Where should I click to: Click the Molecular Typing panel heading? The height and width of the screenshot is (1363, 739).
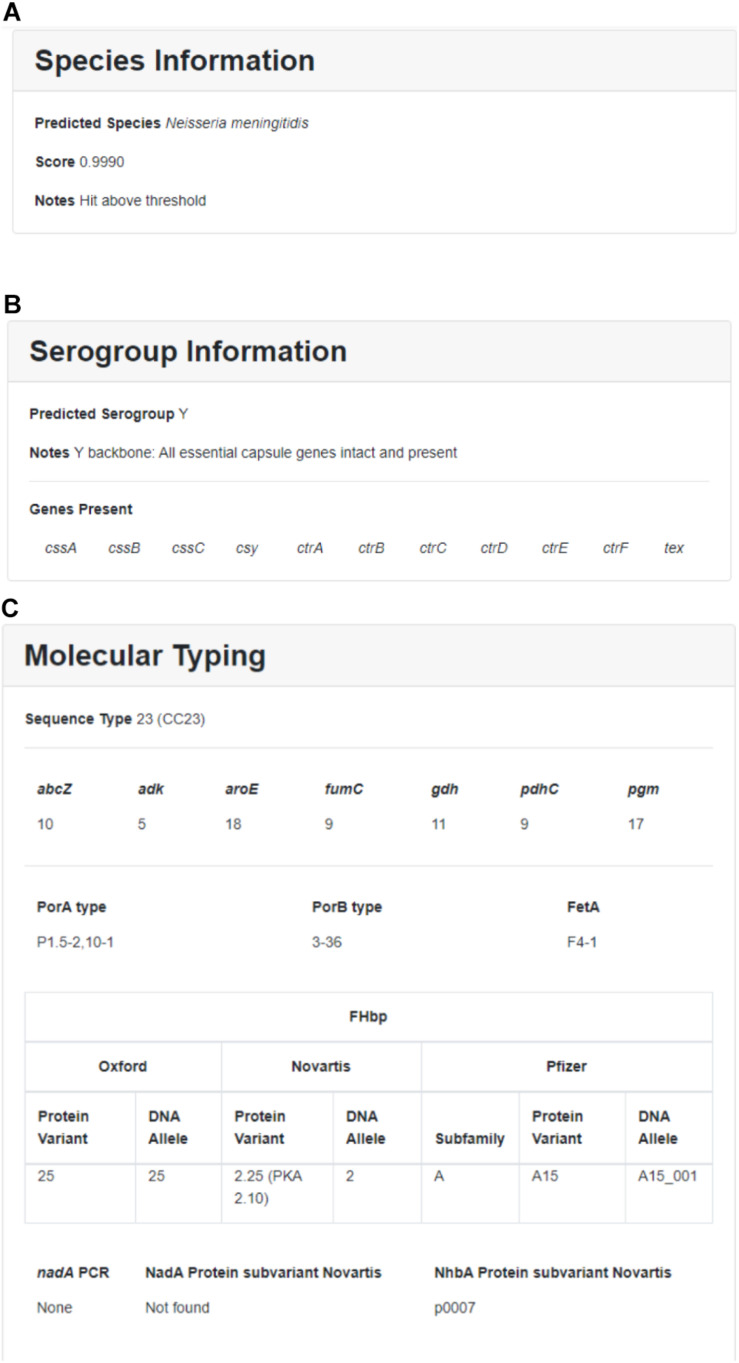(145, 656)
